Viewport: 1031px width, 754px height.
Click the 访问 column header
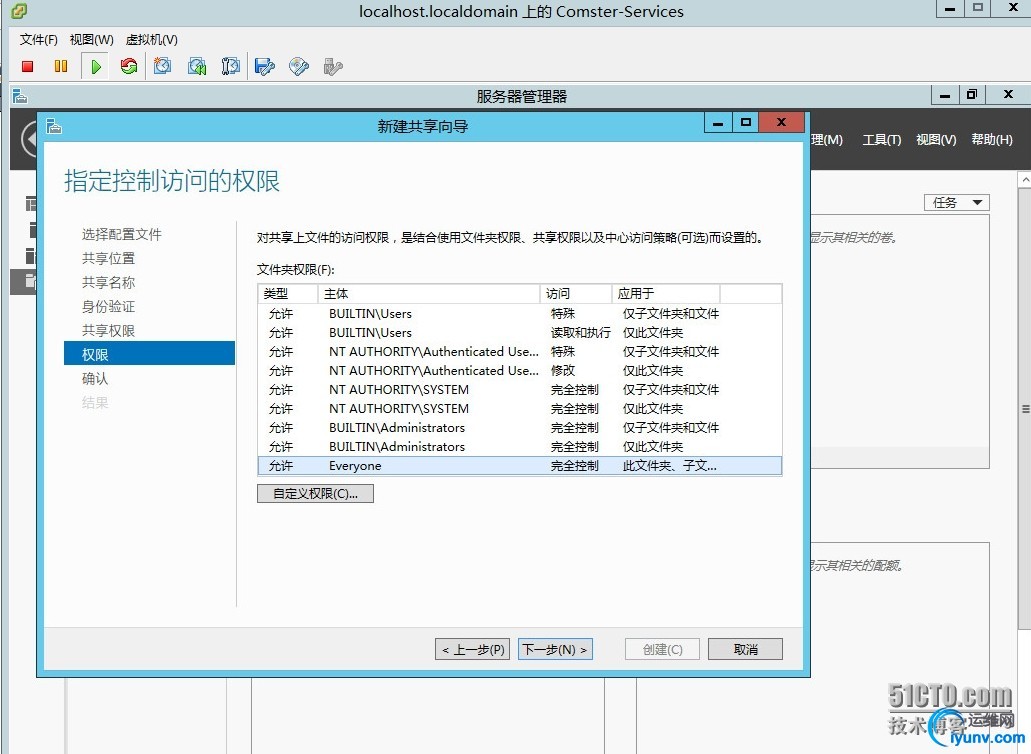coord(576,294)
